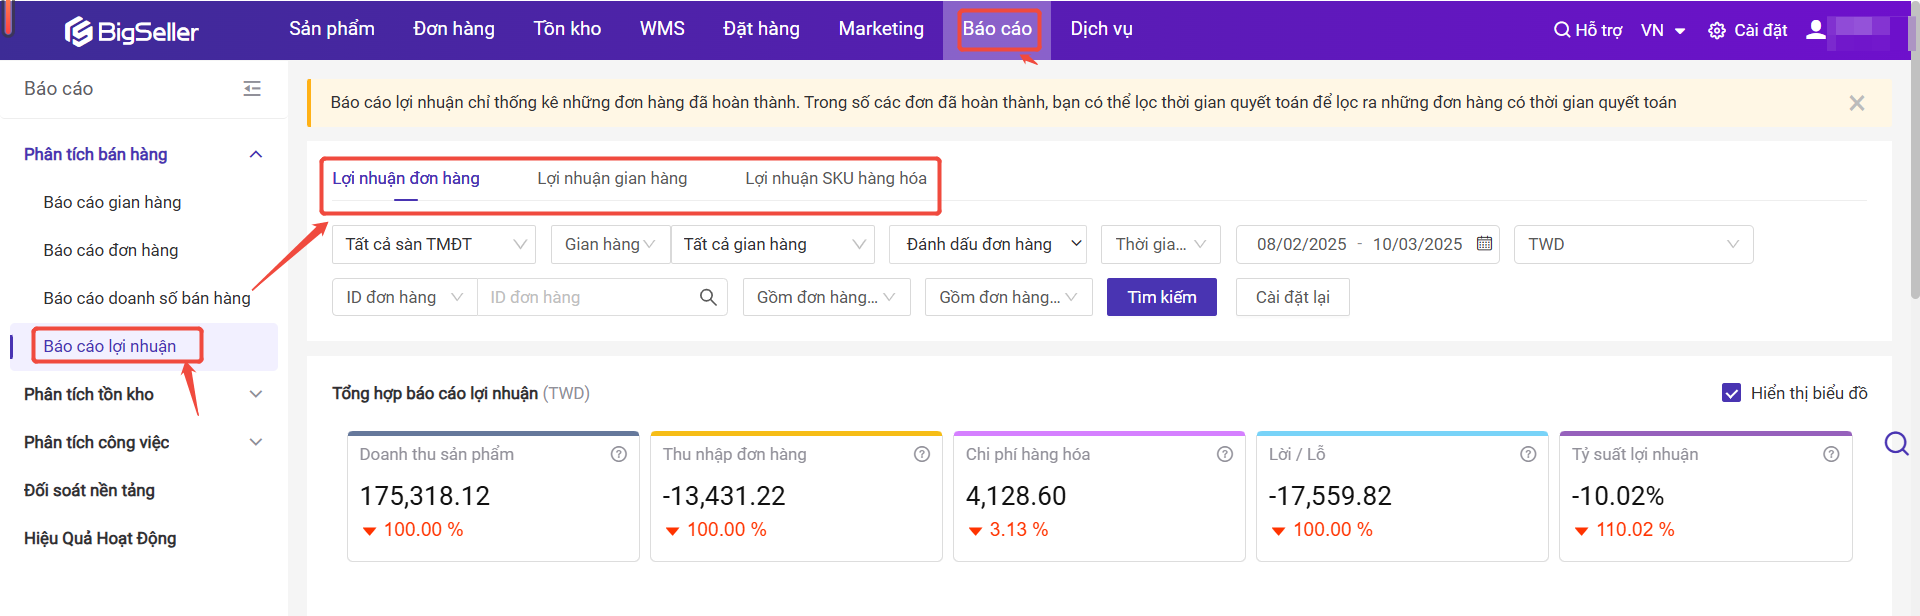
Task: Open the user account avatar icon
Action: (x=1815, y=30)
